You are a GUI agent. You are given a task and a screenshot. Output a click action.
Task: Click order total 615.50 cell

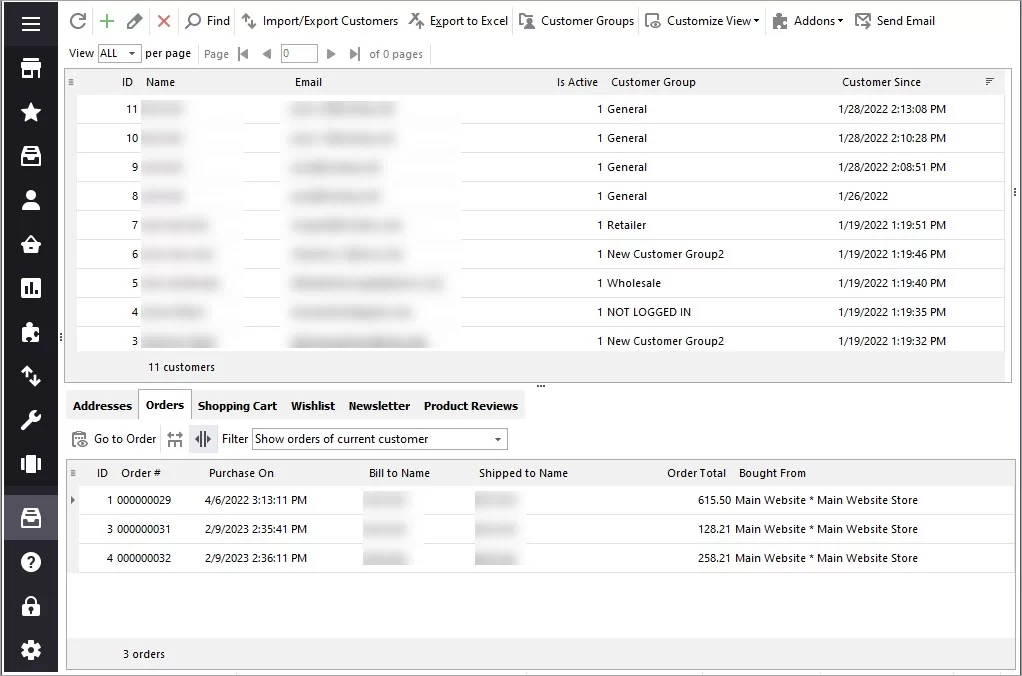[x=714, y=500]
